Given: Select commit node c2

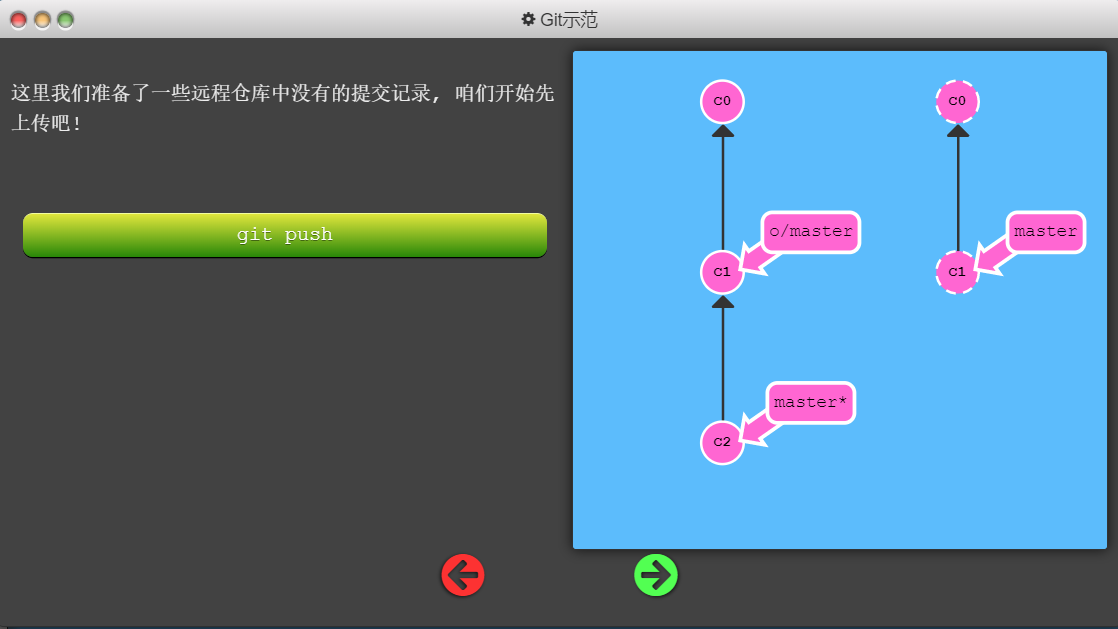Looking at the screenshot, I should click(722, 442).
